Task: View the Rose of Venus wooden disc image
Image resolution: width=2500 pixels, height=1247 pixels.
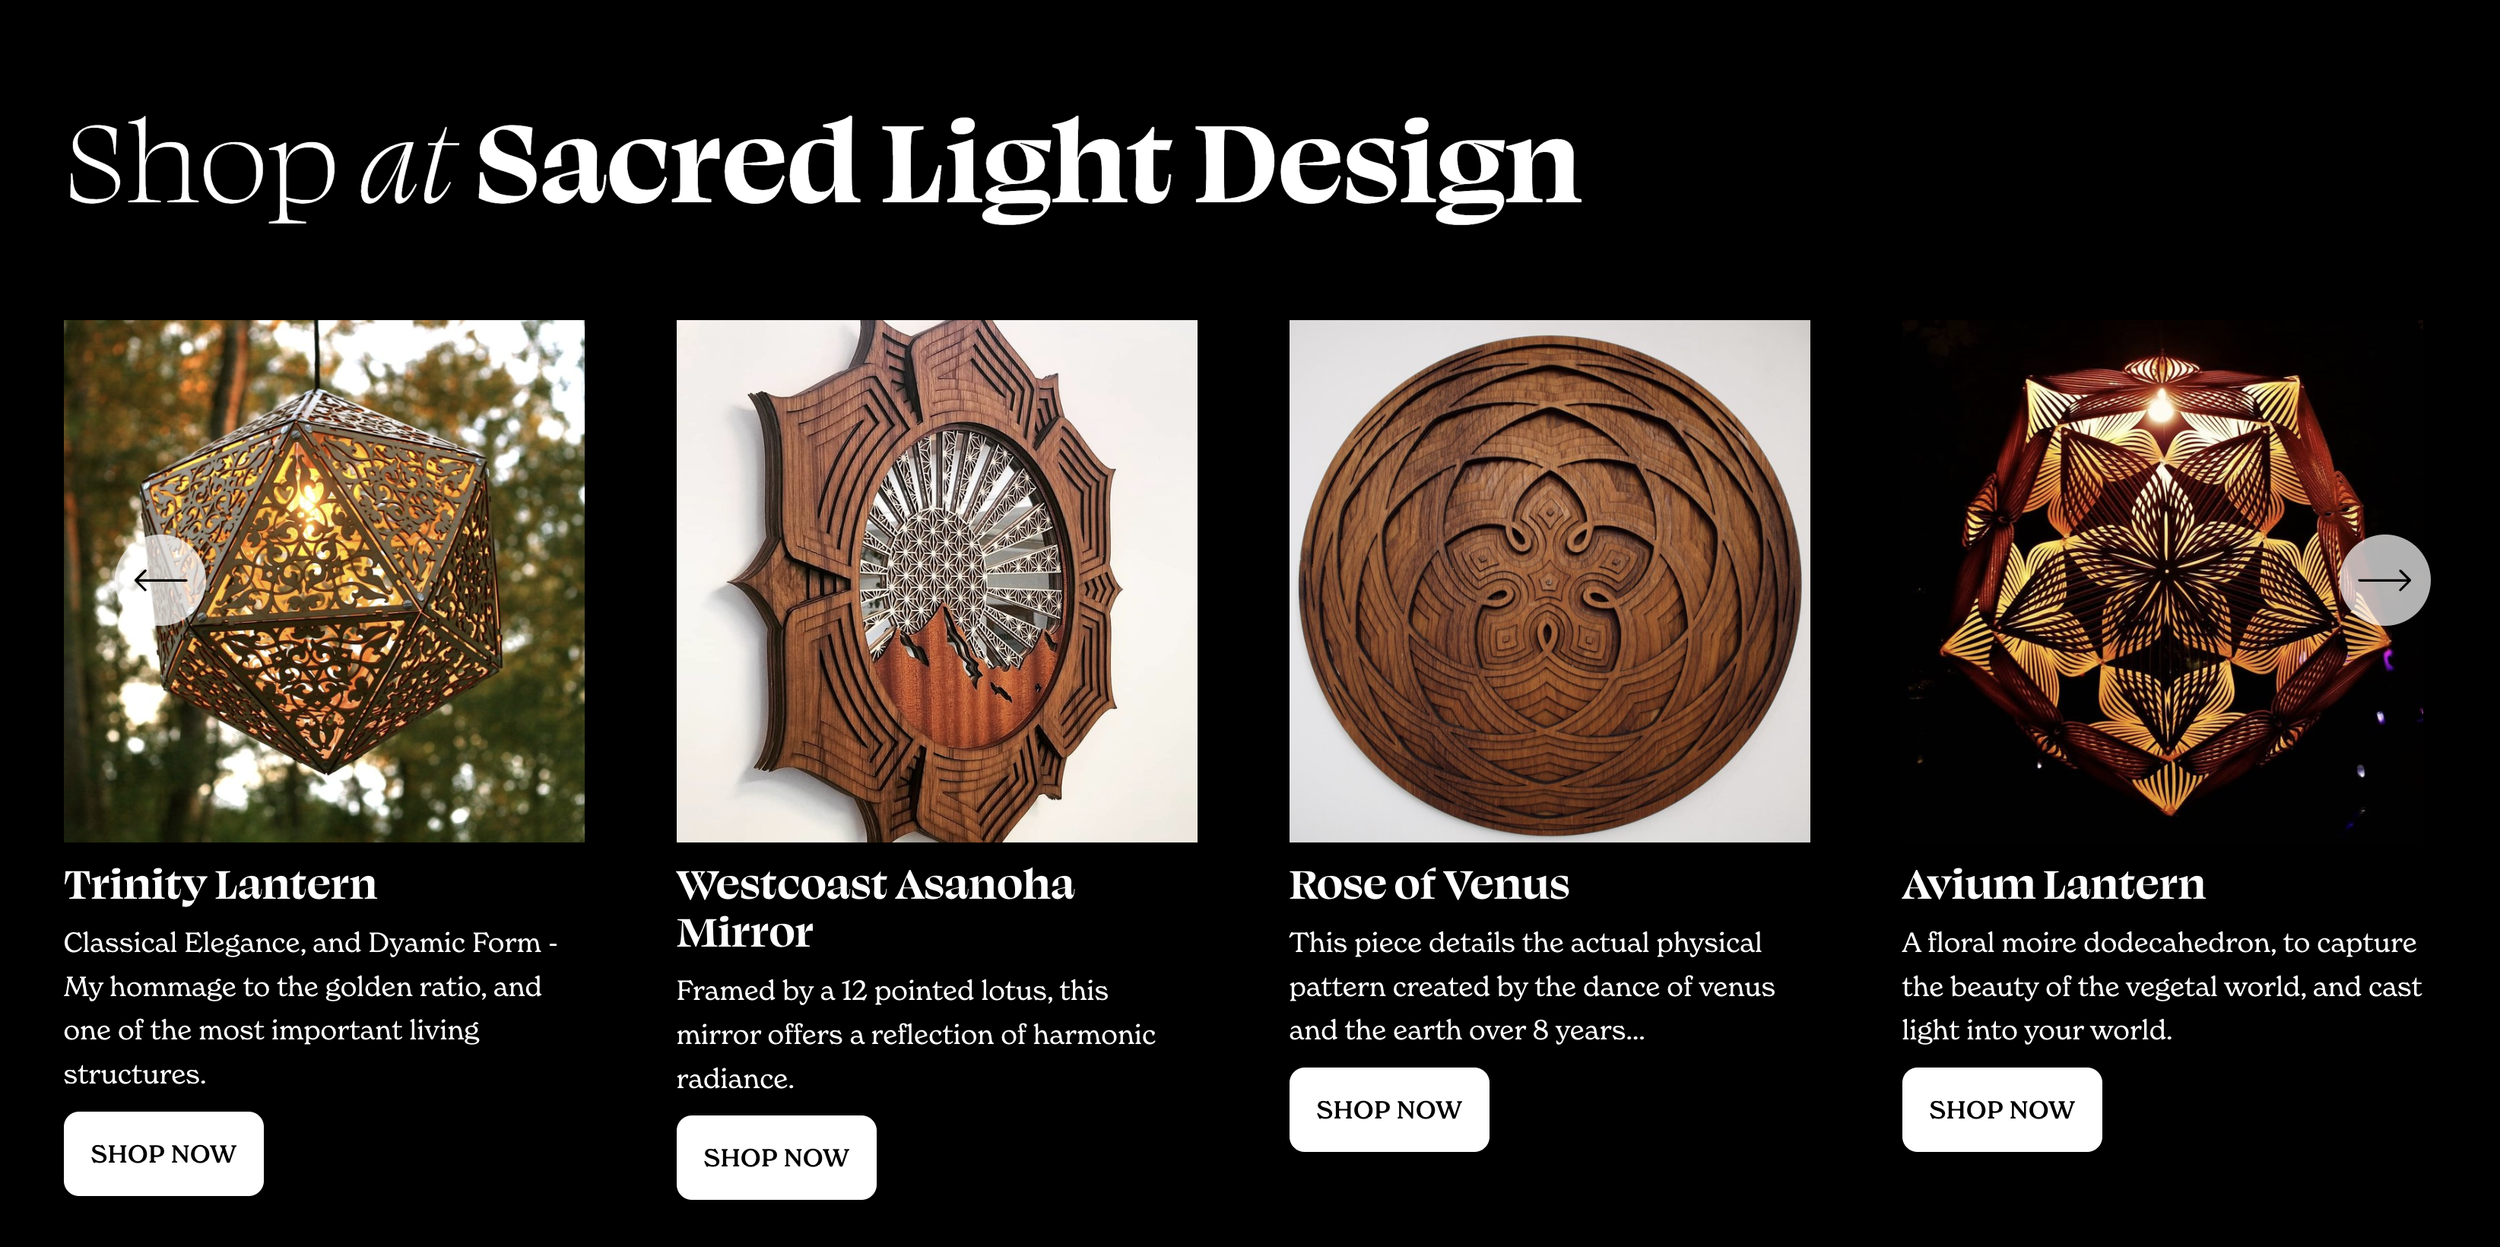Action: pyautogui.click(x=1549, y=581)
